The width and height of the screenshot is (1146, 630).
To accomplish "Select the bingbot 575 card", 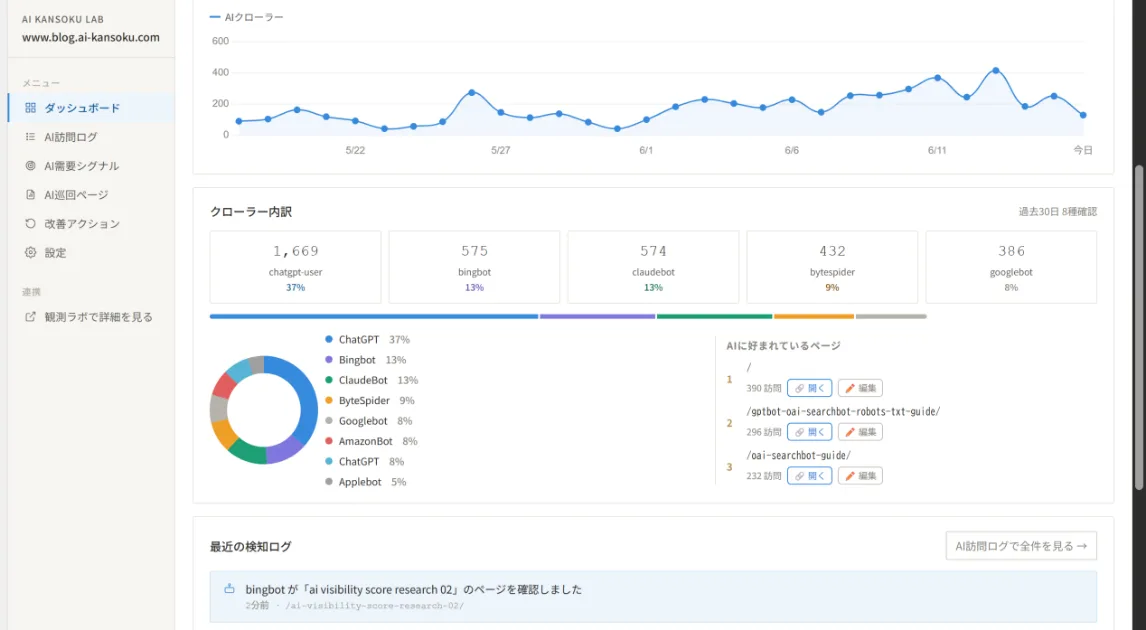I will [474, 267].
